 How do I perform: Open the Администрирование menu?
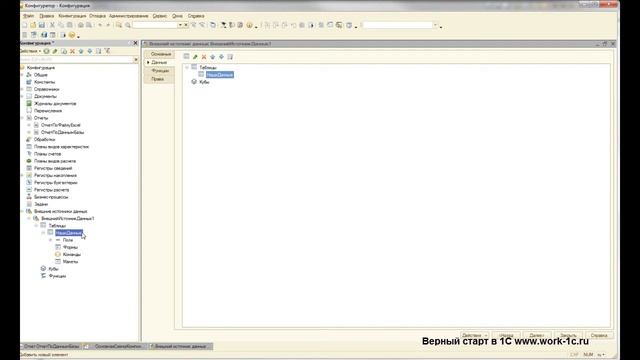pos(129,16)
